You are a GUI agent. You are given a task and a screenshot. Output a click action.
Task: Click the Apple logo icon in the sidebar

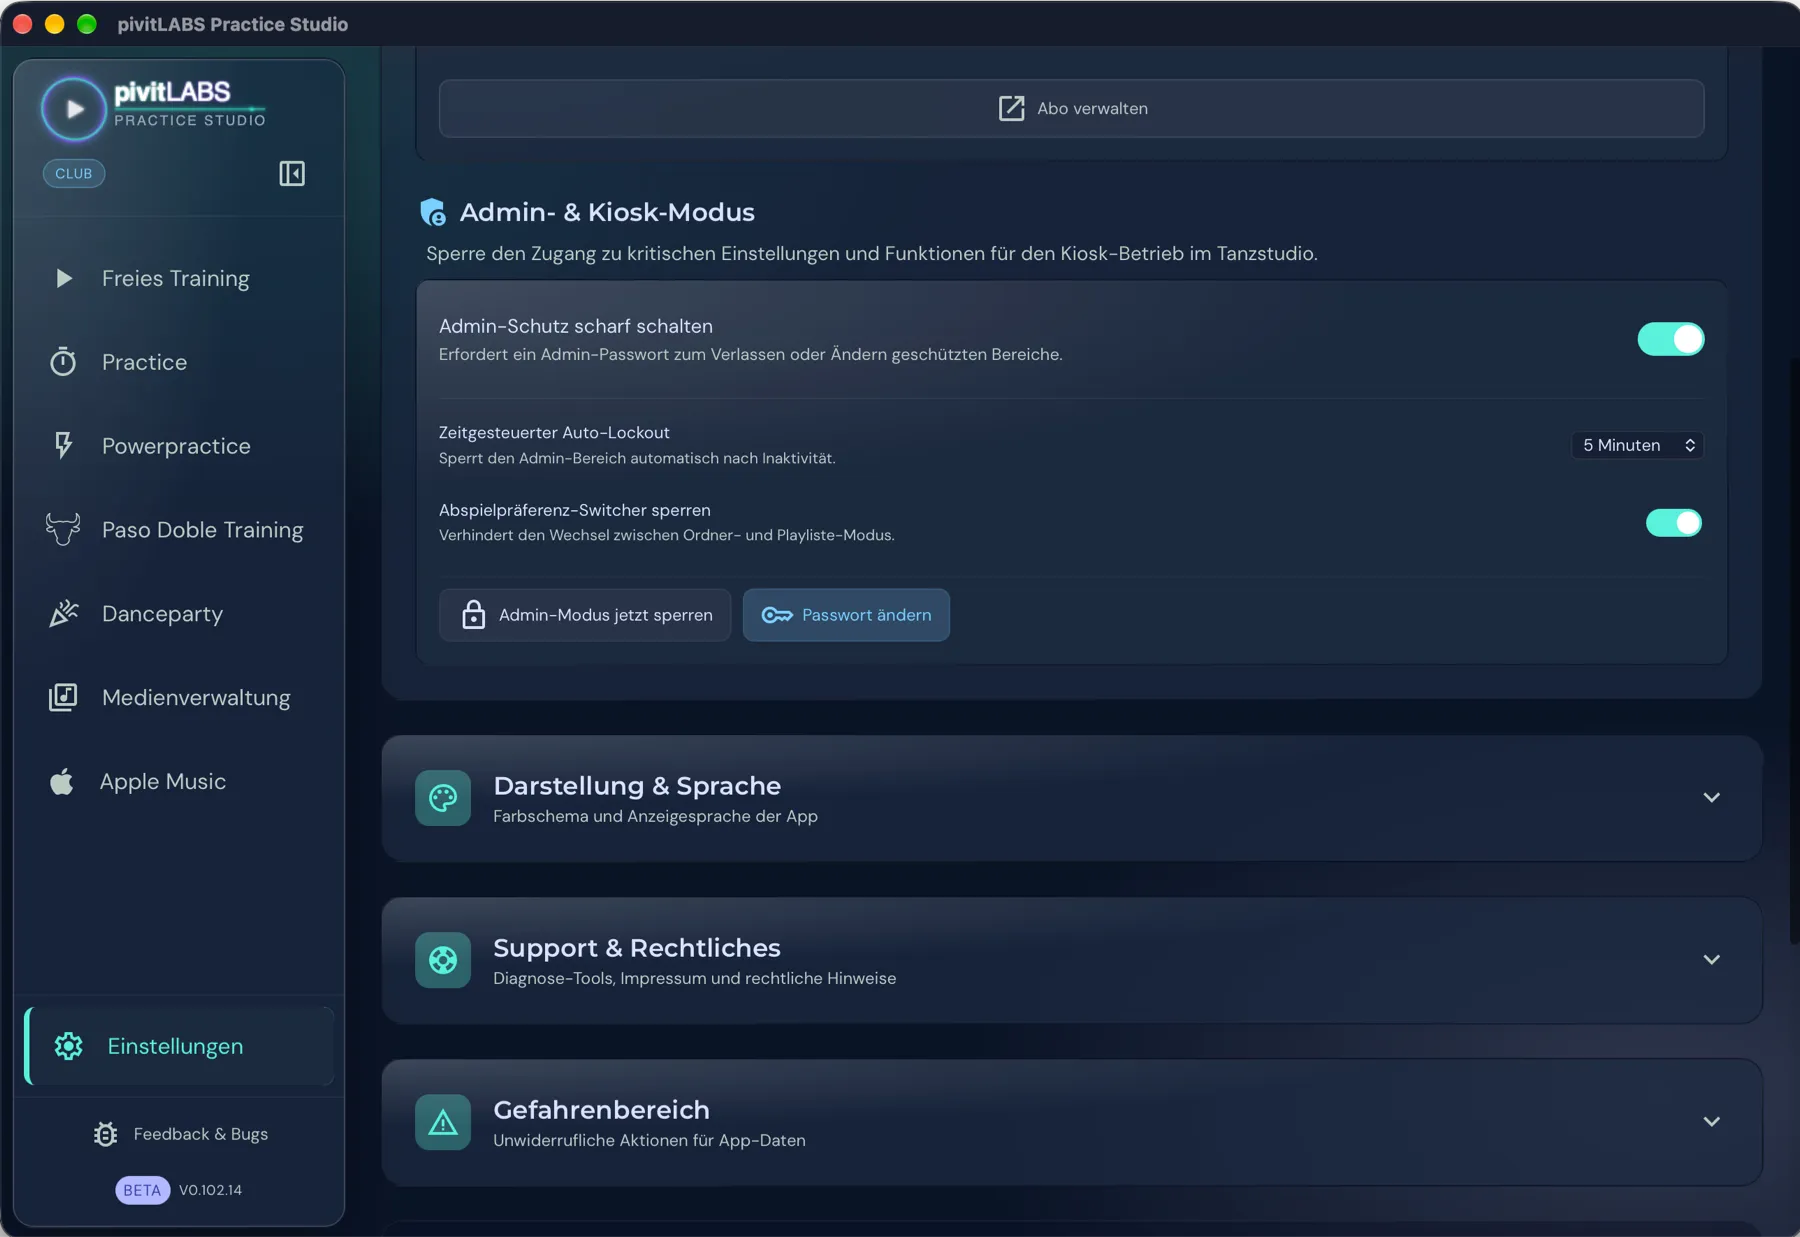tap(62, 781)
